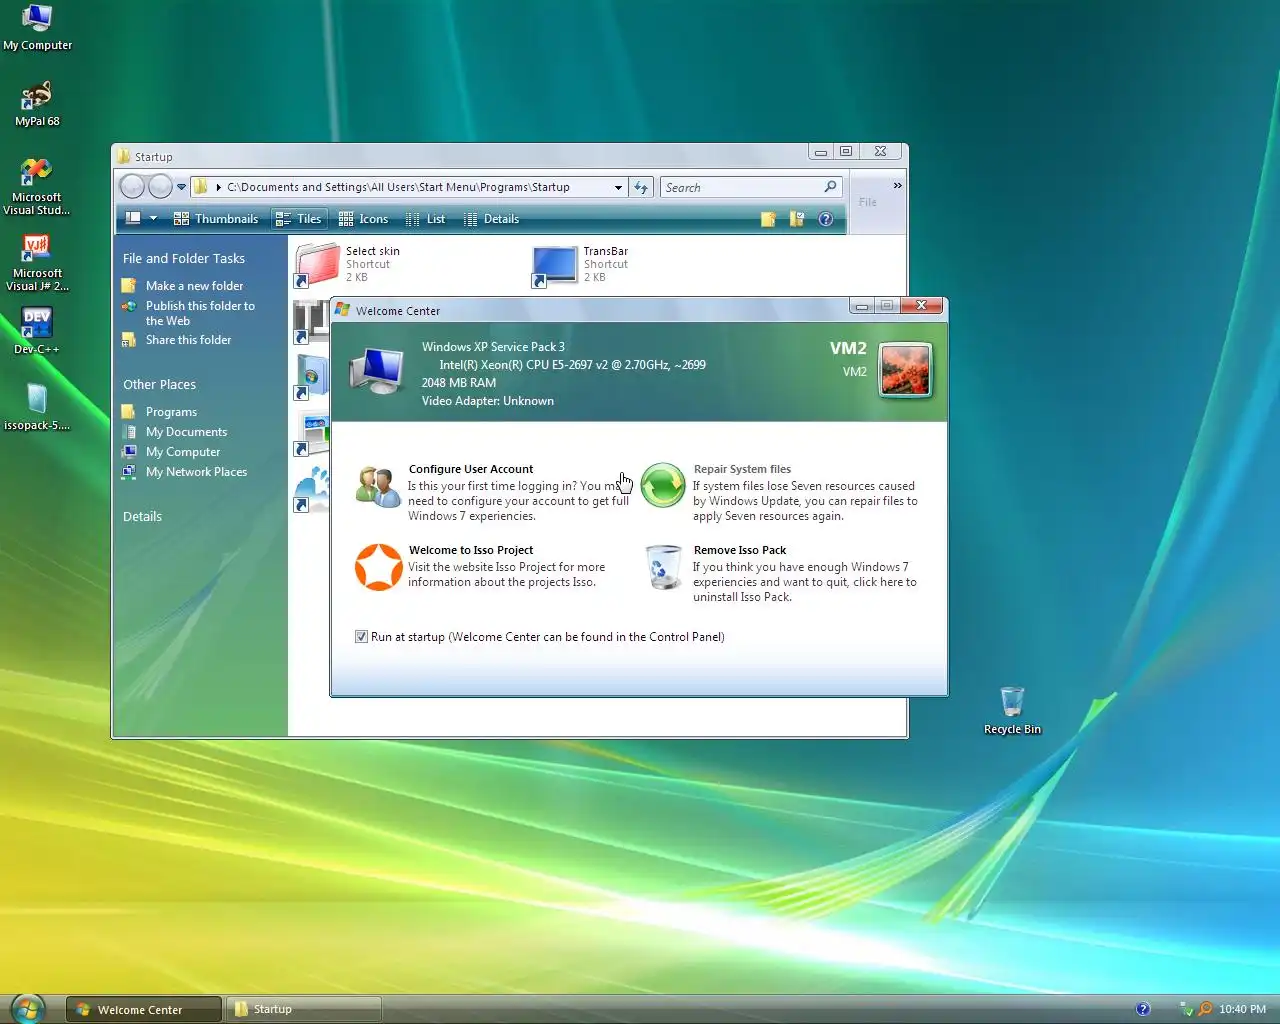Image resolution: width=1280 pixels, height=1024 pixels.
Task: Select issopack-5 desktop file icon
Action: (37, 407)
